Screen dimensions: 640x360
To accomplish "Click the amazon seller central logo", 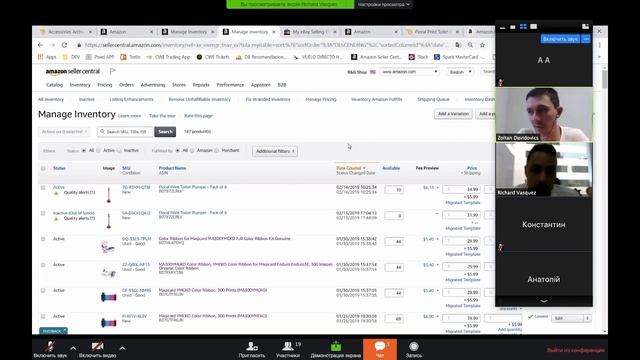I will [x=73, y=71].
